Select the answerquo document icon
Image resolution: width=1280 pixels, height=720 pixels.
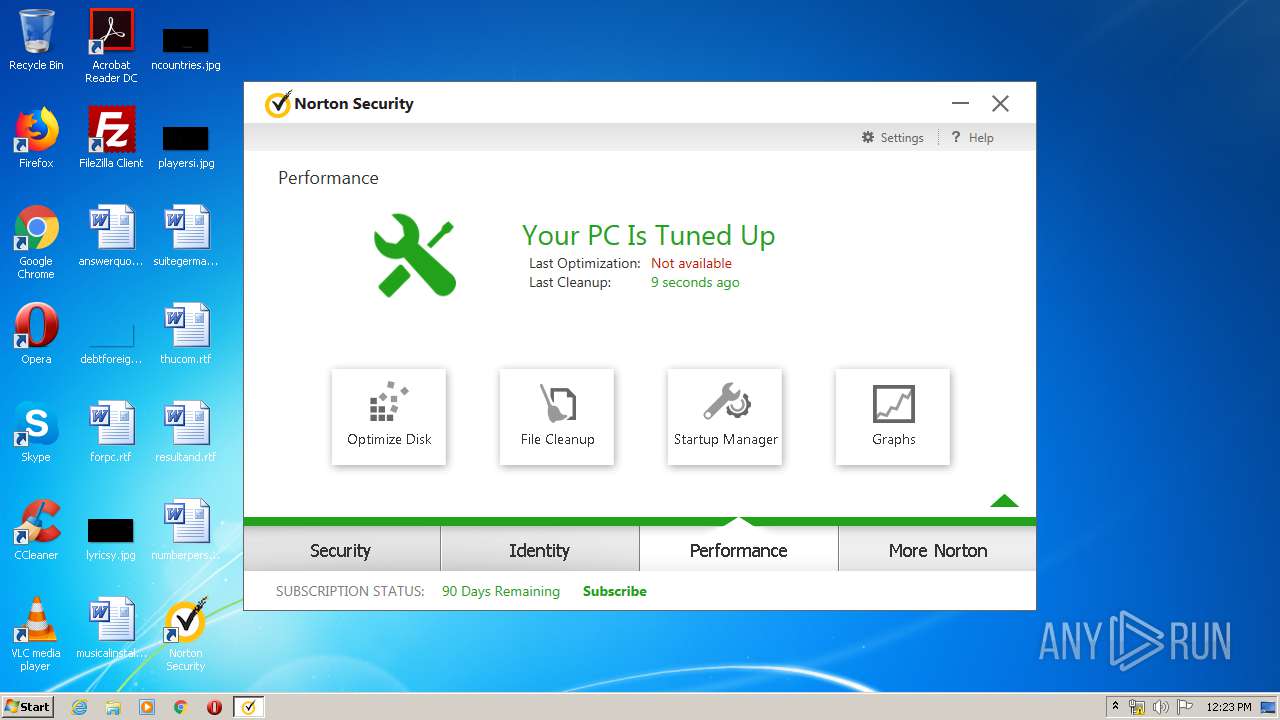click(111, 236)
